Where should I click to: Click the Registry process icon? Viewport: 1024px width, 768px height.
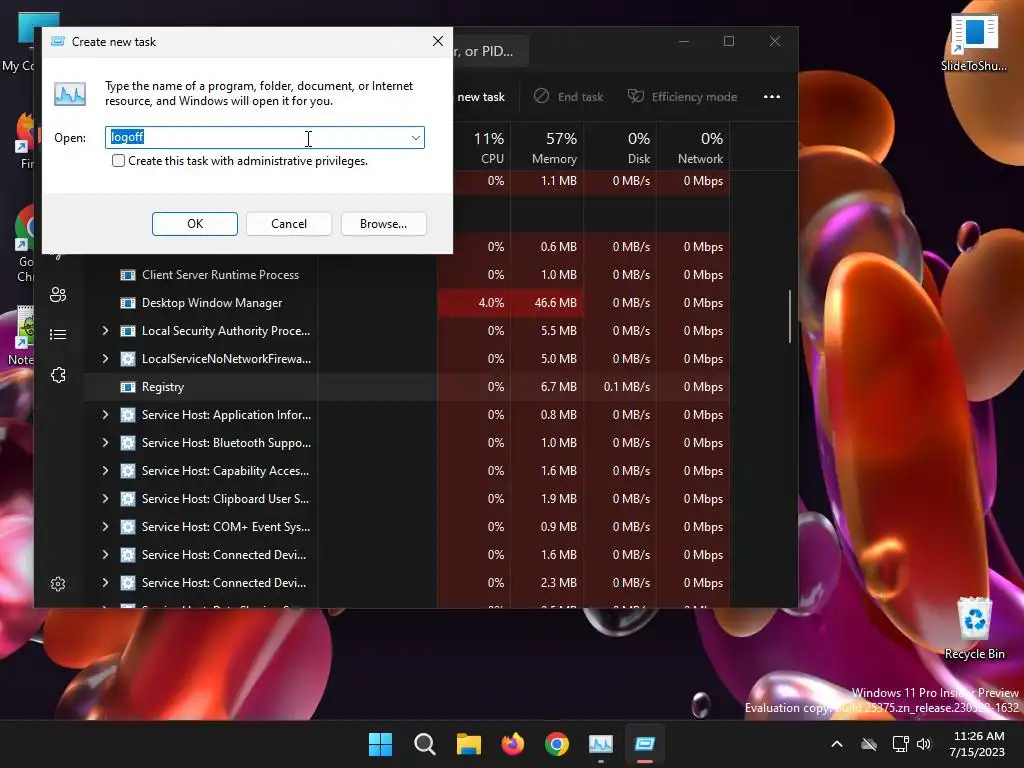[x=128, y=387]
